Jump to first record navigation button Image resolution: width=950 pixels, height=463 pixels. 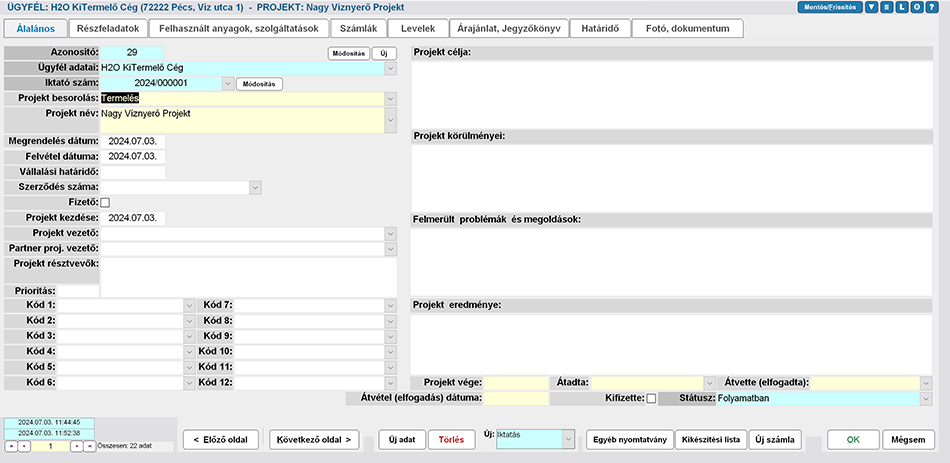(x=10, y=446)
